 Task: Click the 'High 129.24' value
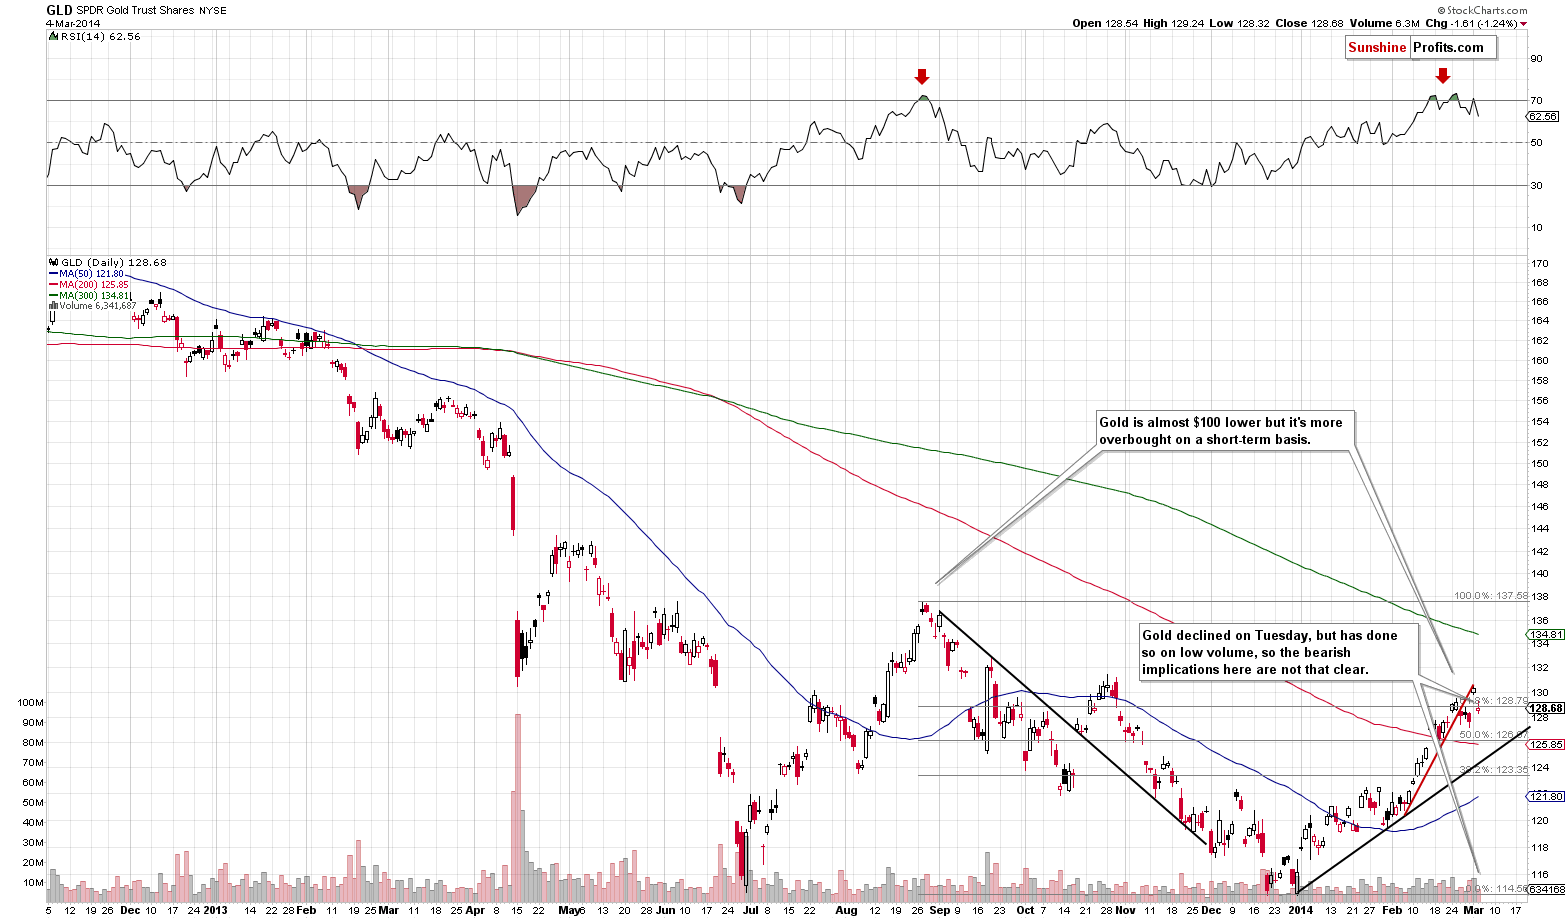coord(1176,23)
